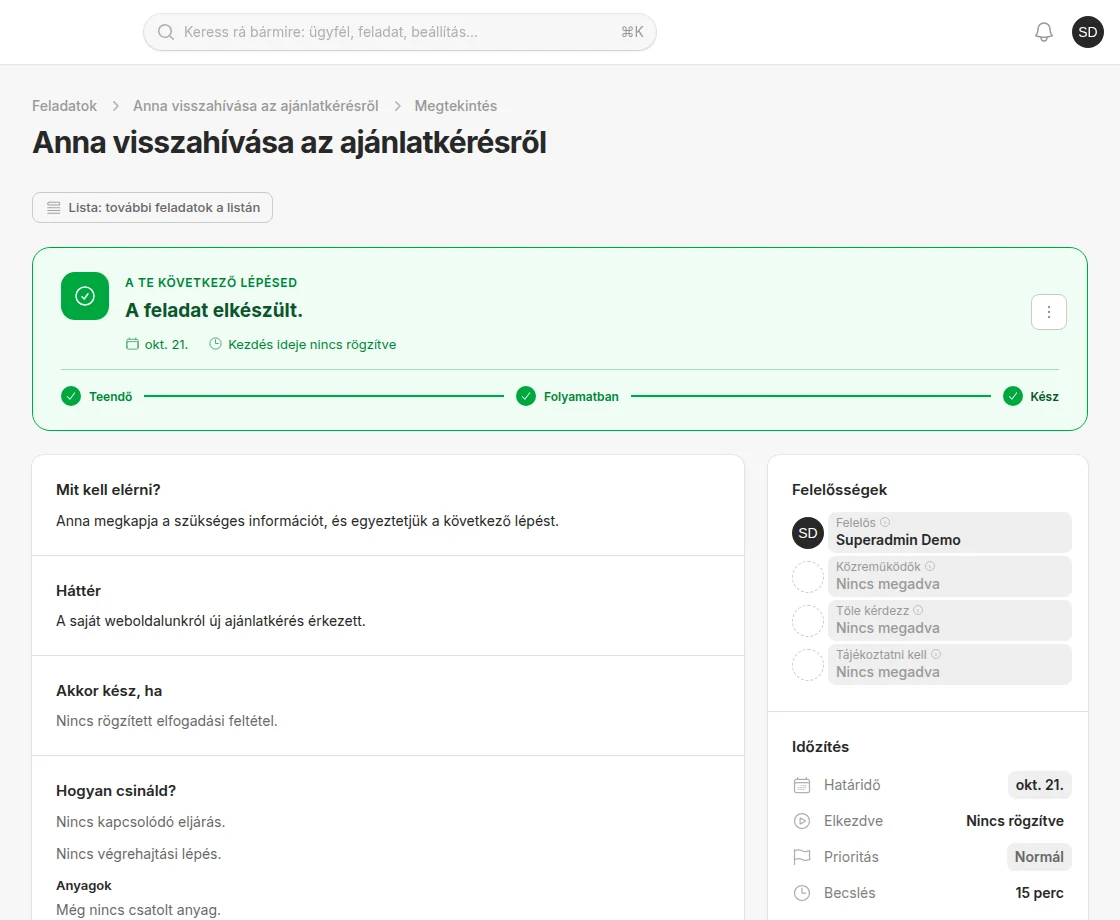Click the Időzítés panel heading
1120x920 pixels.
click(x=821, y=747)
